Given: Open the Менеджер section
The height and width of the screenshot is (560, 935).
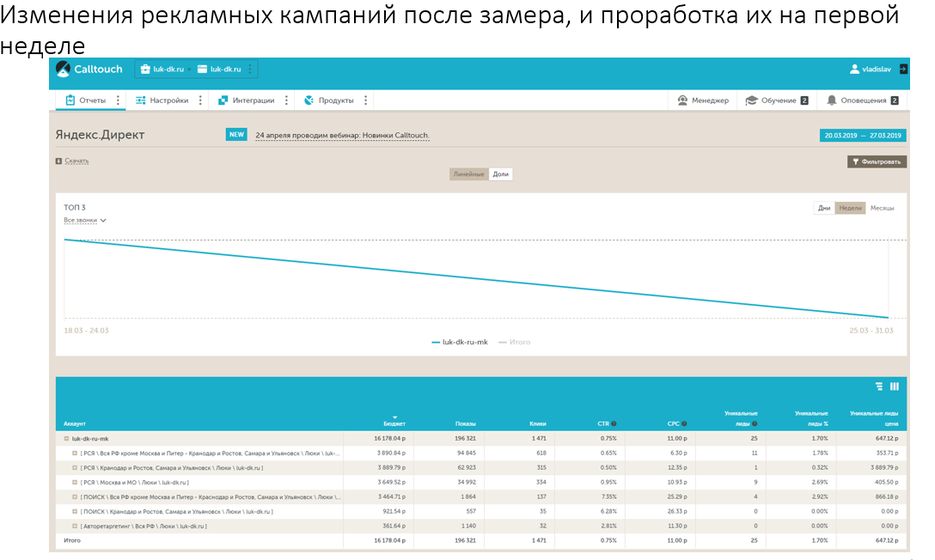Looking at the screenshot, I should pos(703,100).
